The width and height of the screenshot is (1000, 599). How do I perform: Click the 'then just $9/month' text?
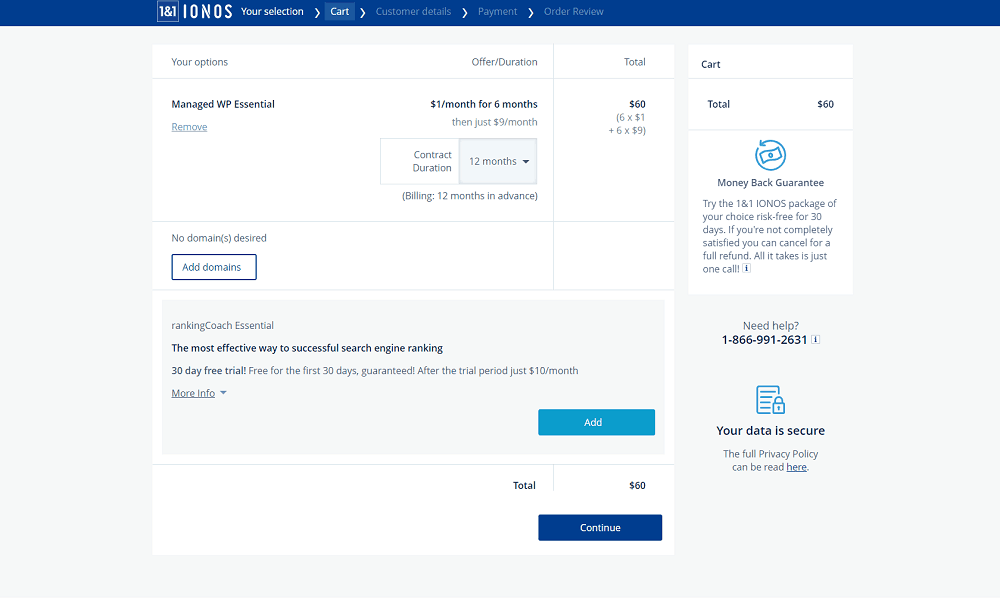pyautogui.click(x=495, y=122)
